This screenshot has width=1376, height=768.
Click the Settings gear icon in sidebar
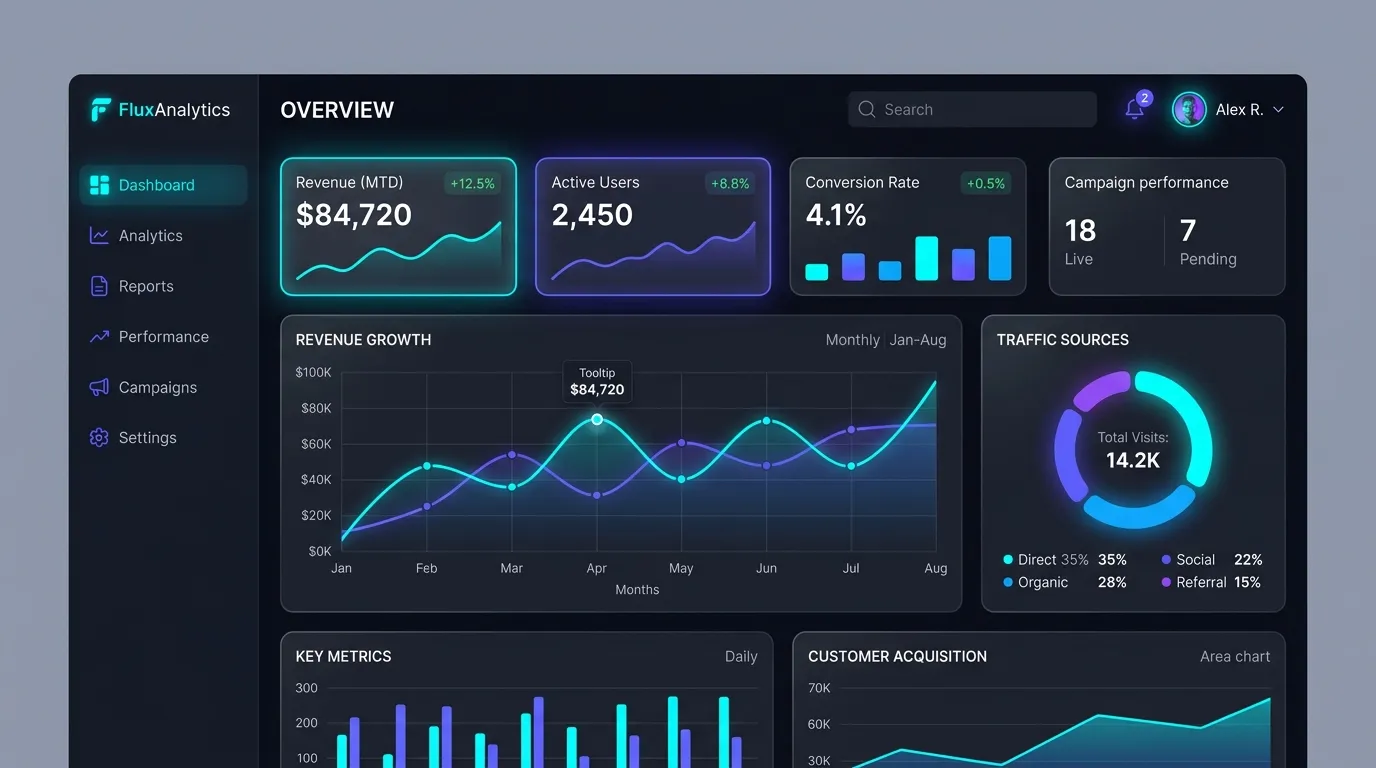tap(99, 438)
